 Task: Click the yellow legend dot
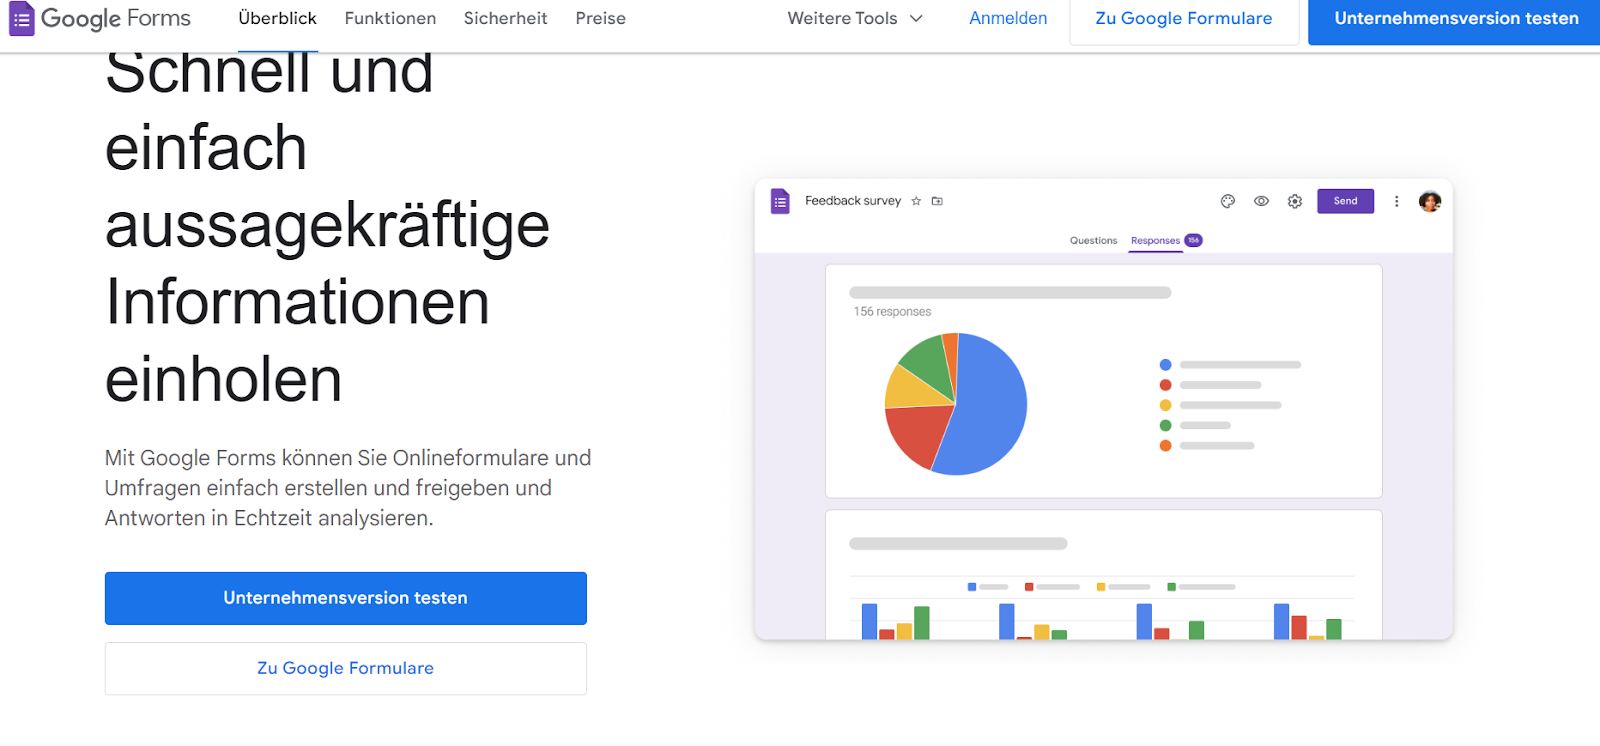tap(1165, 405)
